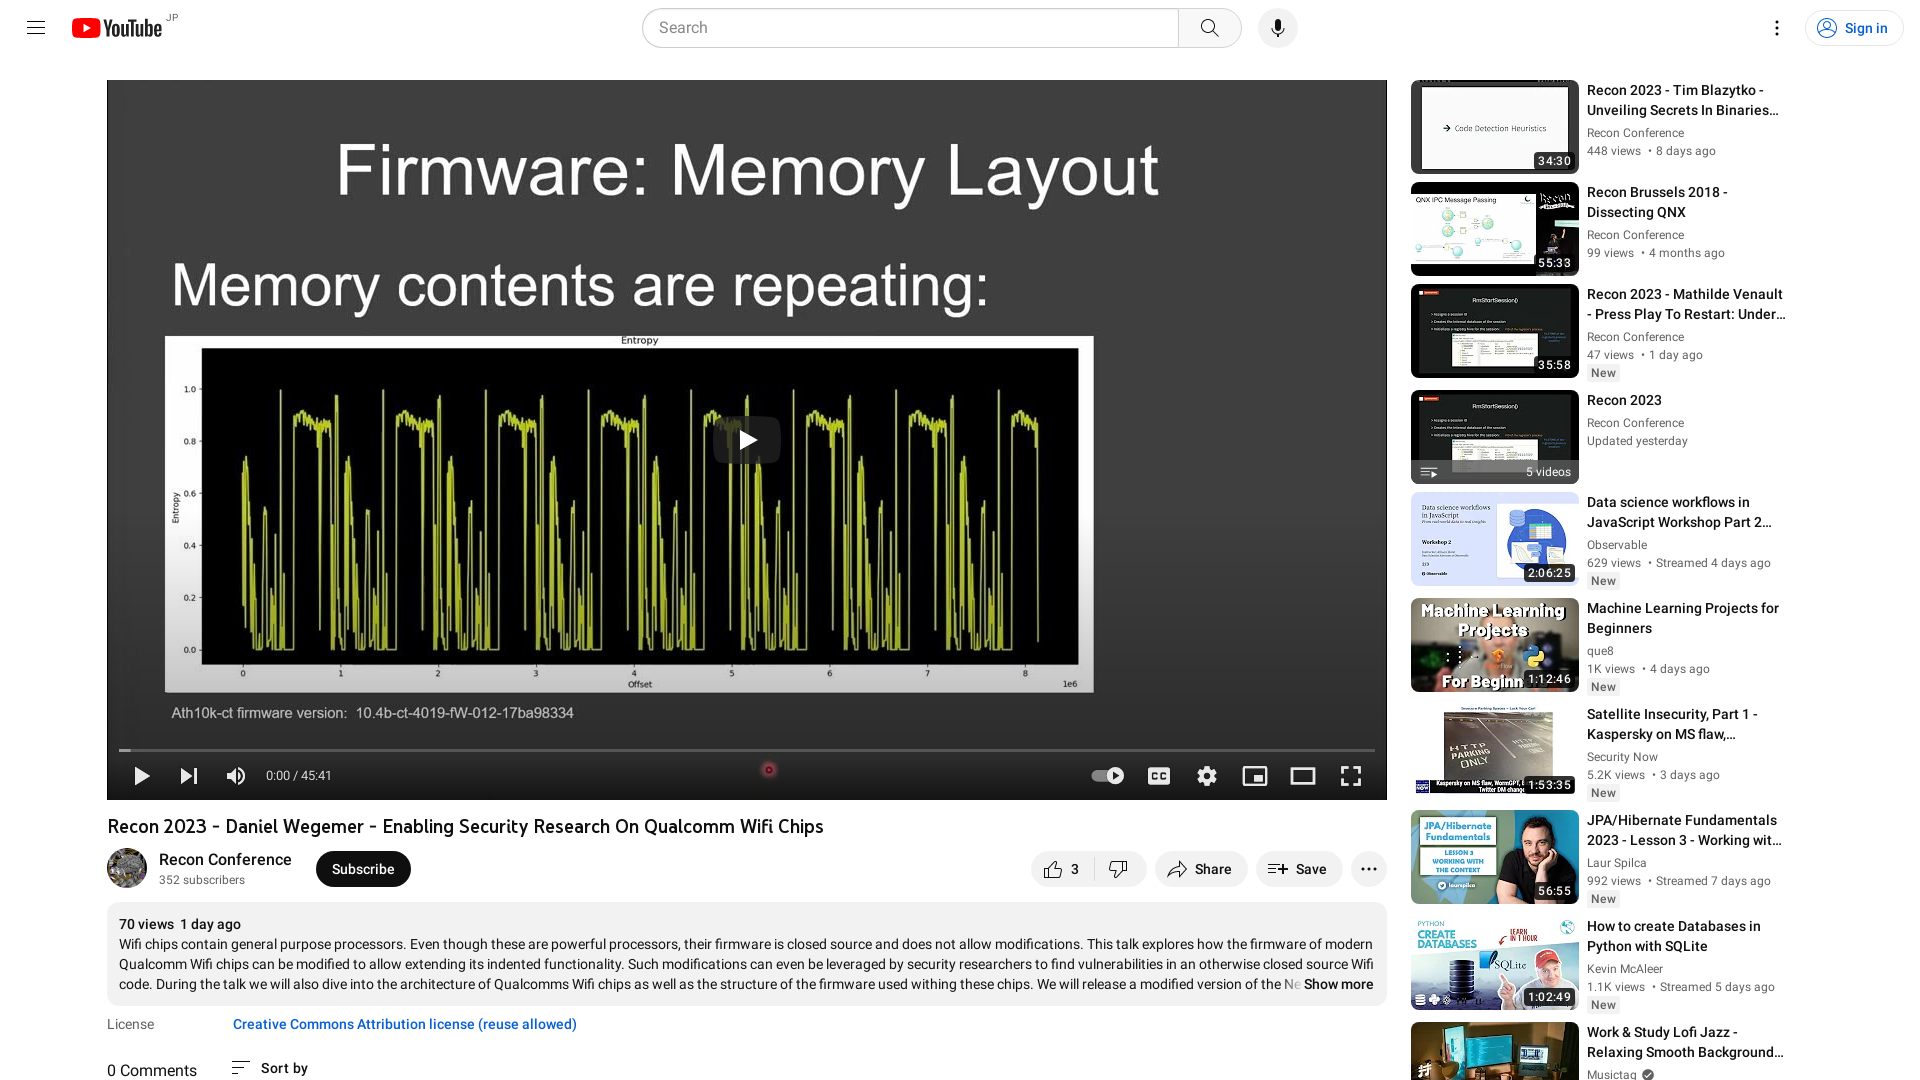This screenshot has height=1080, width=1920.
Task: Click the theatre mode icon
Action: [1302, 775]
